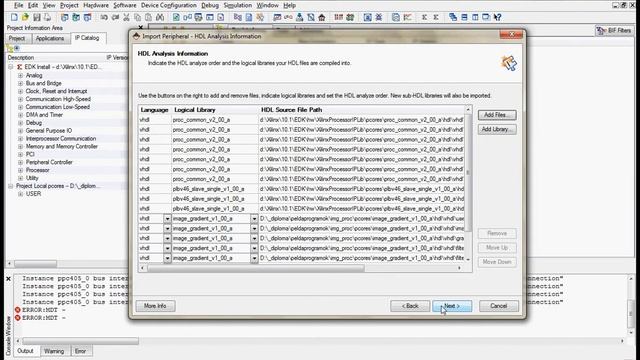
Task: Close the Console Window with its X icon
Action: (8, 279)
